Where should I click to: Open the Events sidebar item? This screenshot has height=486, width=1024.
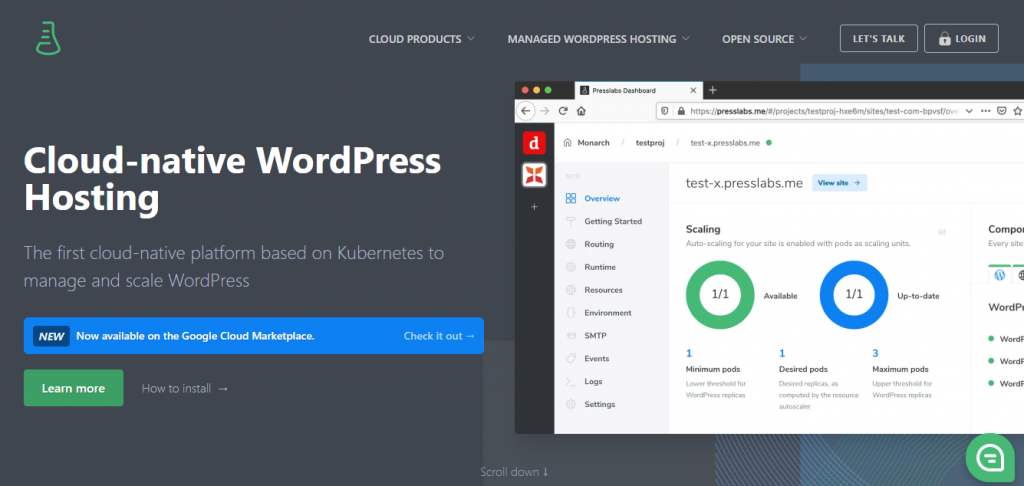tap(597, 358)
